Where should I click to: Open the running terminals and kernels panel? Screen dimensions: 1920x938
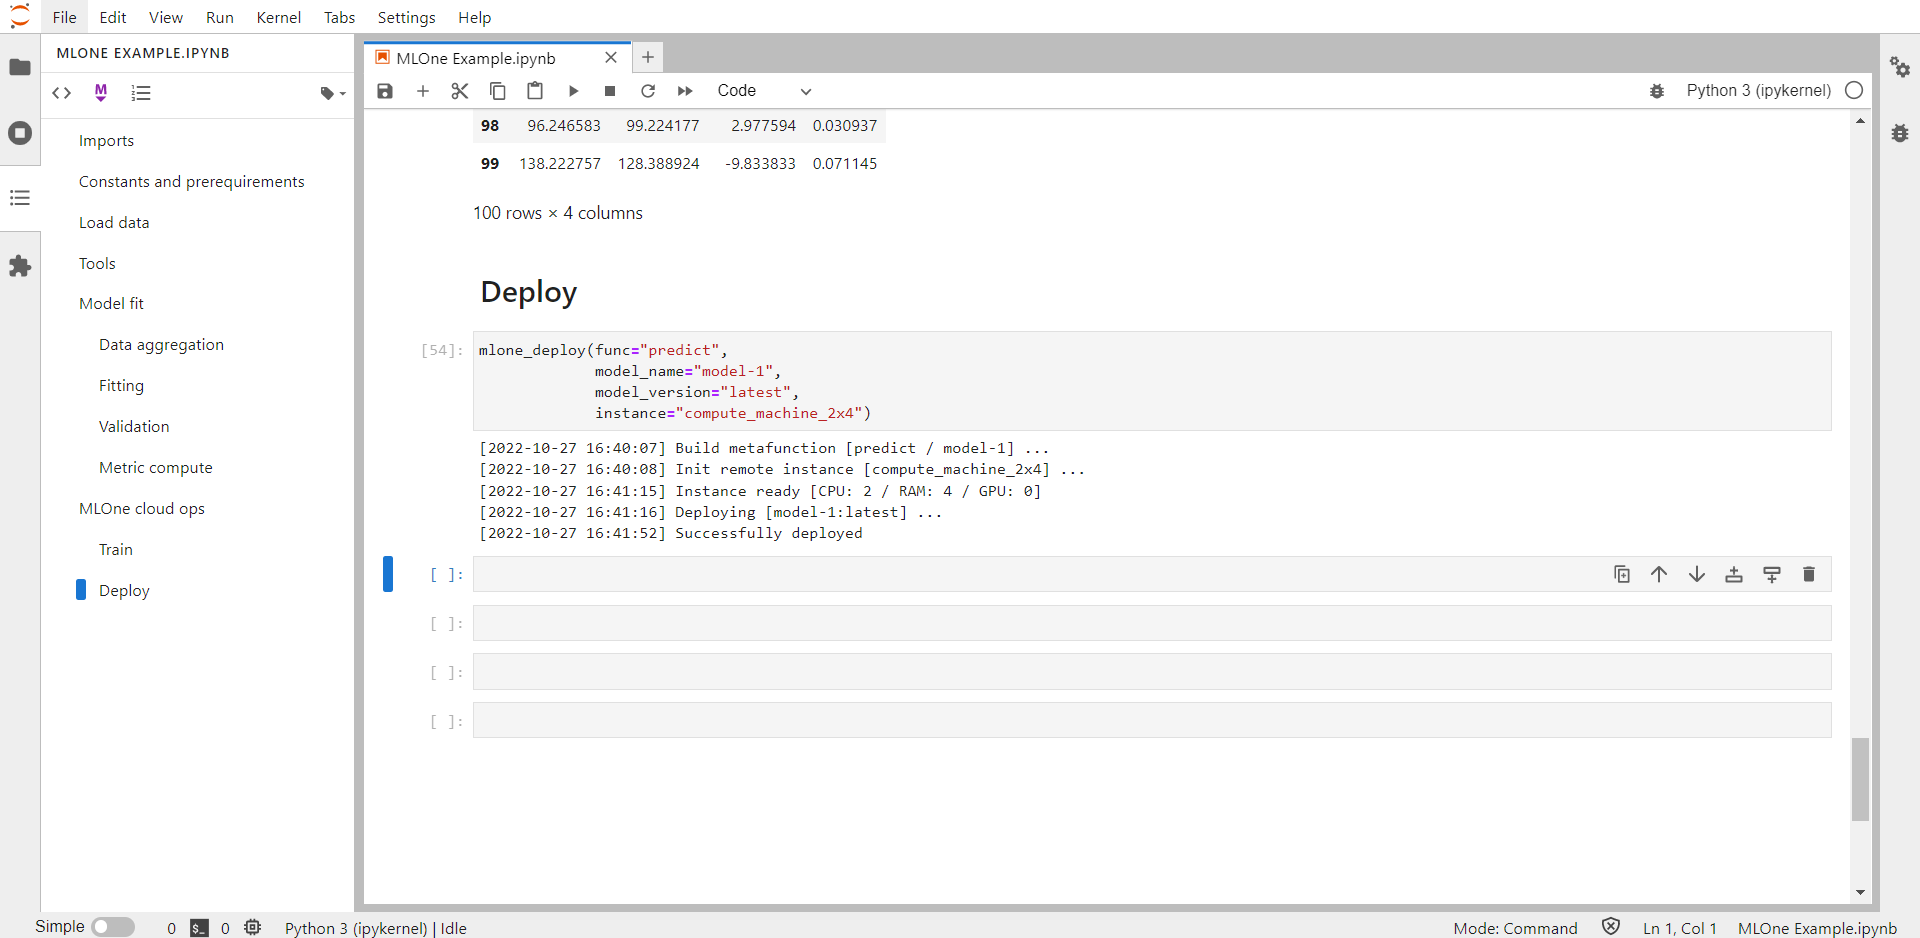pyautogui.click(x=20, y=132)
